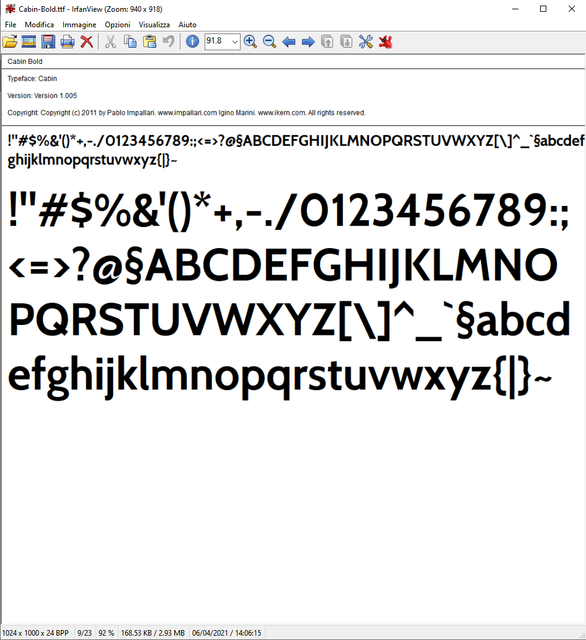Close the IrfanView window

(x=571, y=9)
